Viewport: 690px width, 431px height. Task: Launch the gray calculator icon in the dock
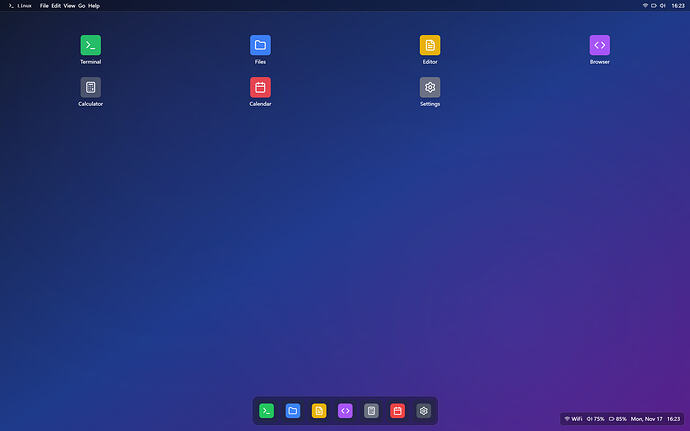pyautogui.click(x=371, y=411)
